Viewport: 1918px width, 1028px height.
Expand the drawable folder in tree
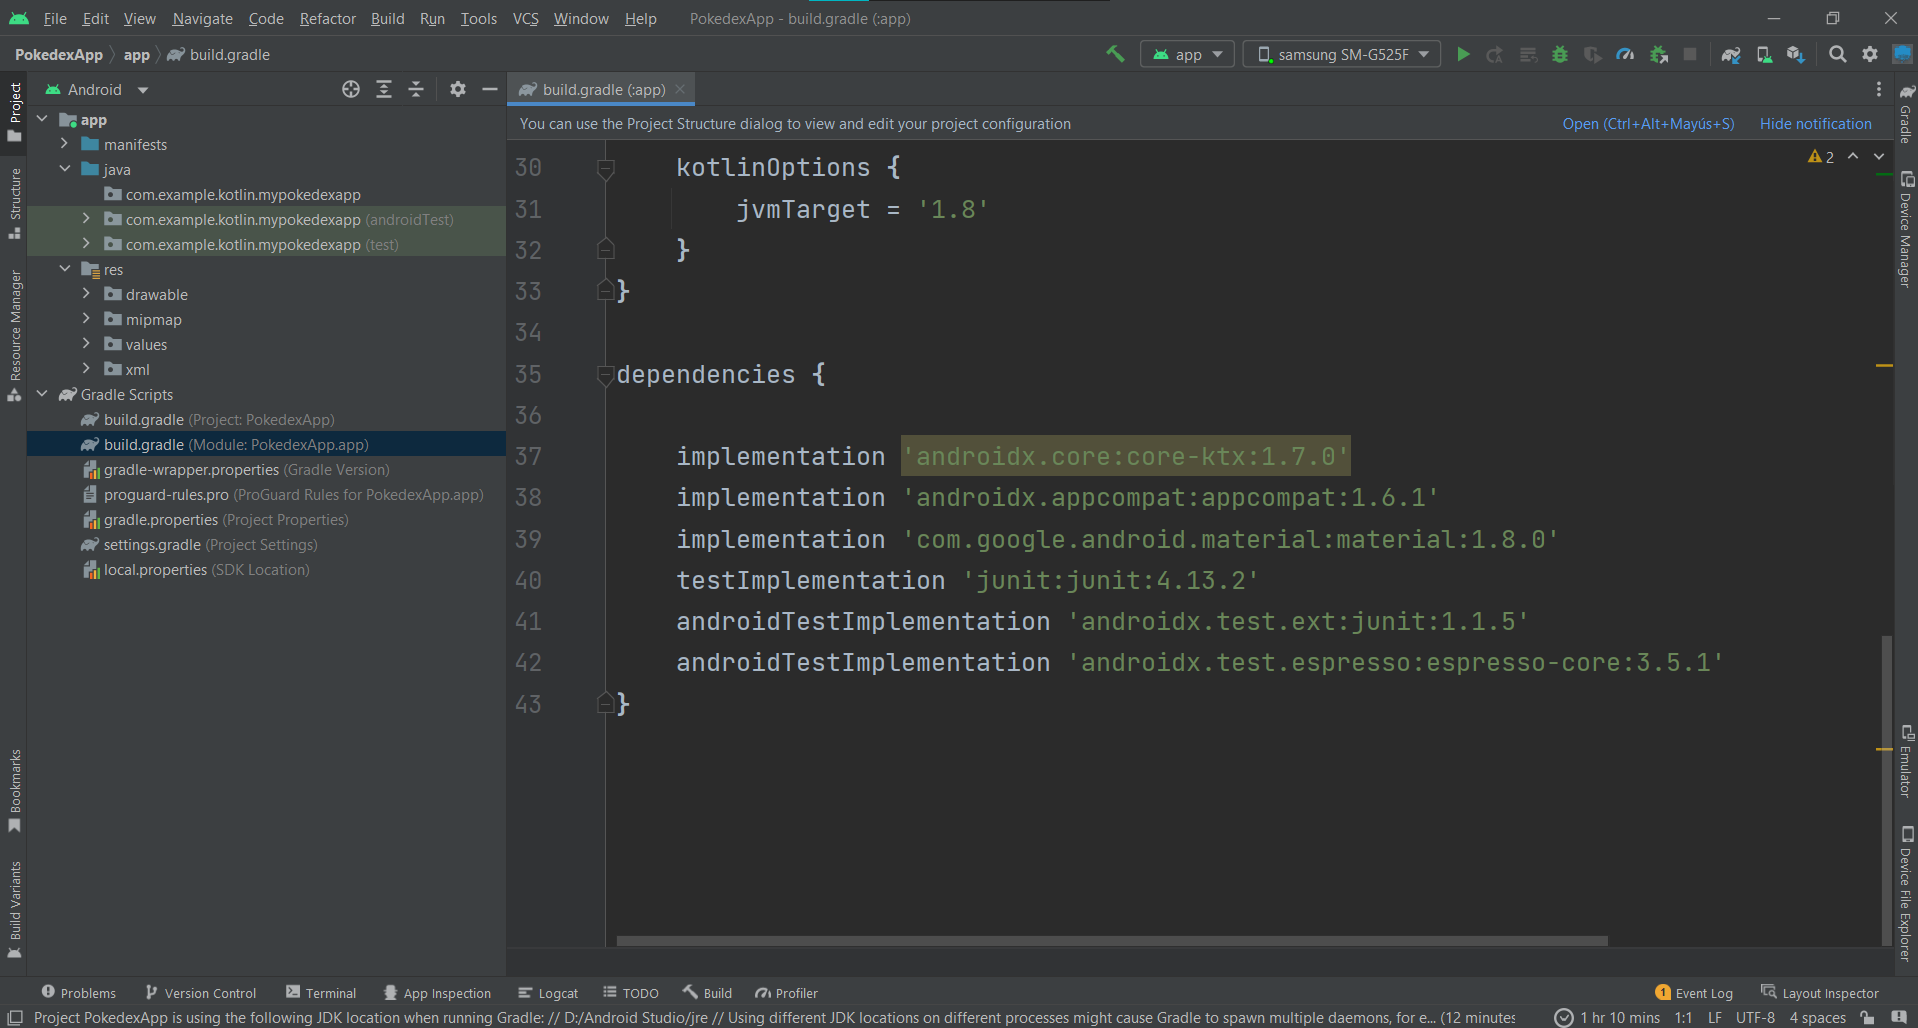point(86,294)
